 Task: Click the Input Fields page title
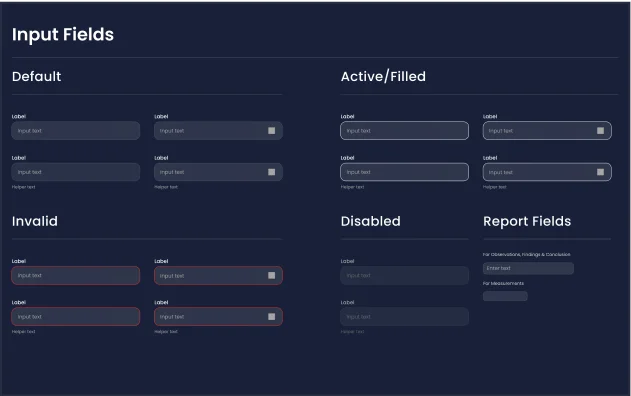pos(63,35)
